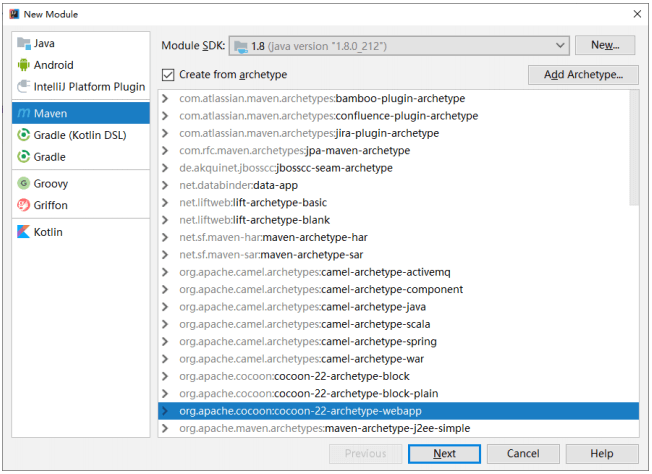Expand the lift-archetype-basic node
This screenshot has height=474, width=652.
click(x=165, y=202)
